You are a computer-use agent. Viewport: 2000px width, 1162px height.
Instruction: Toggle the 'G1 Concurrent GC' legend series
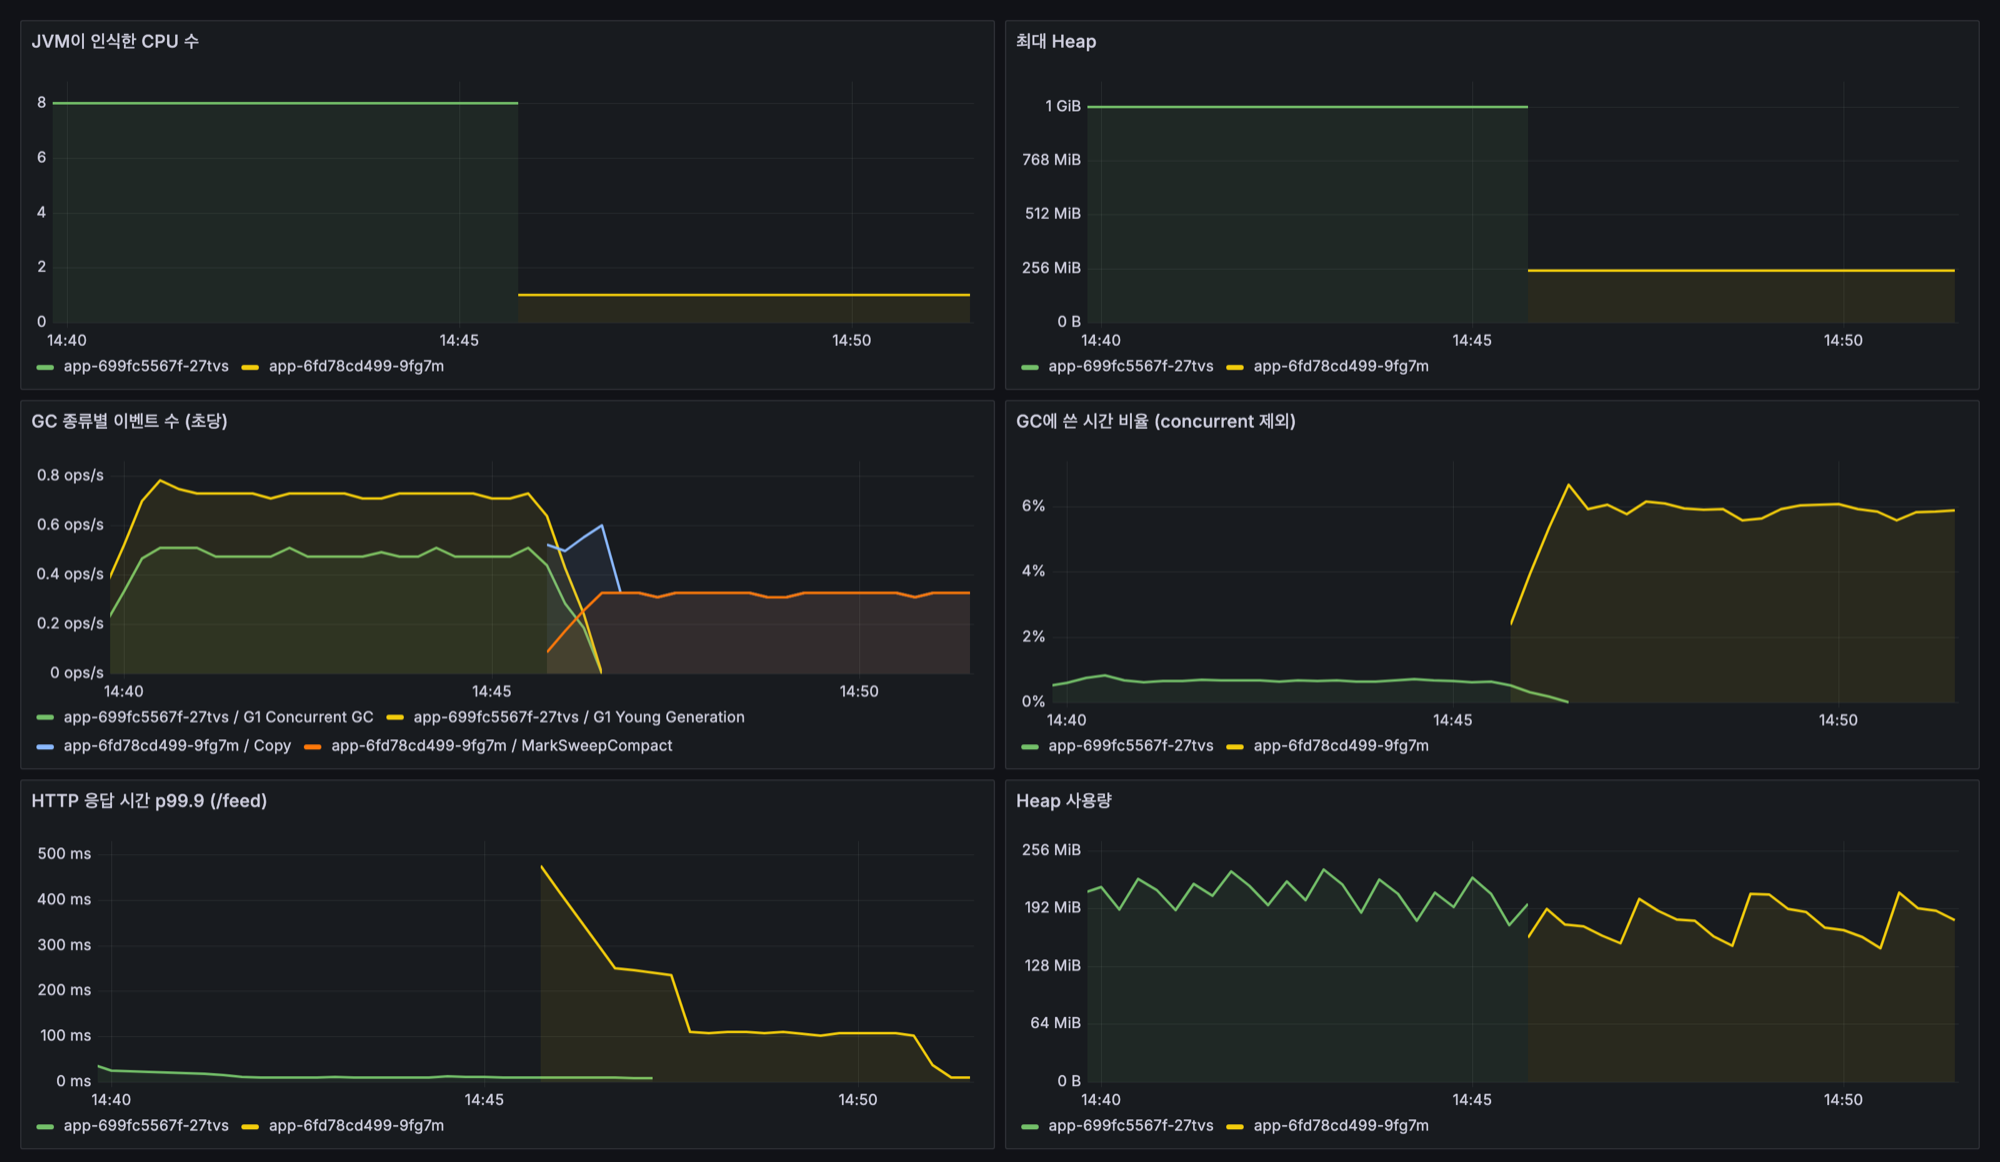218,717
